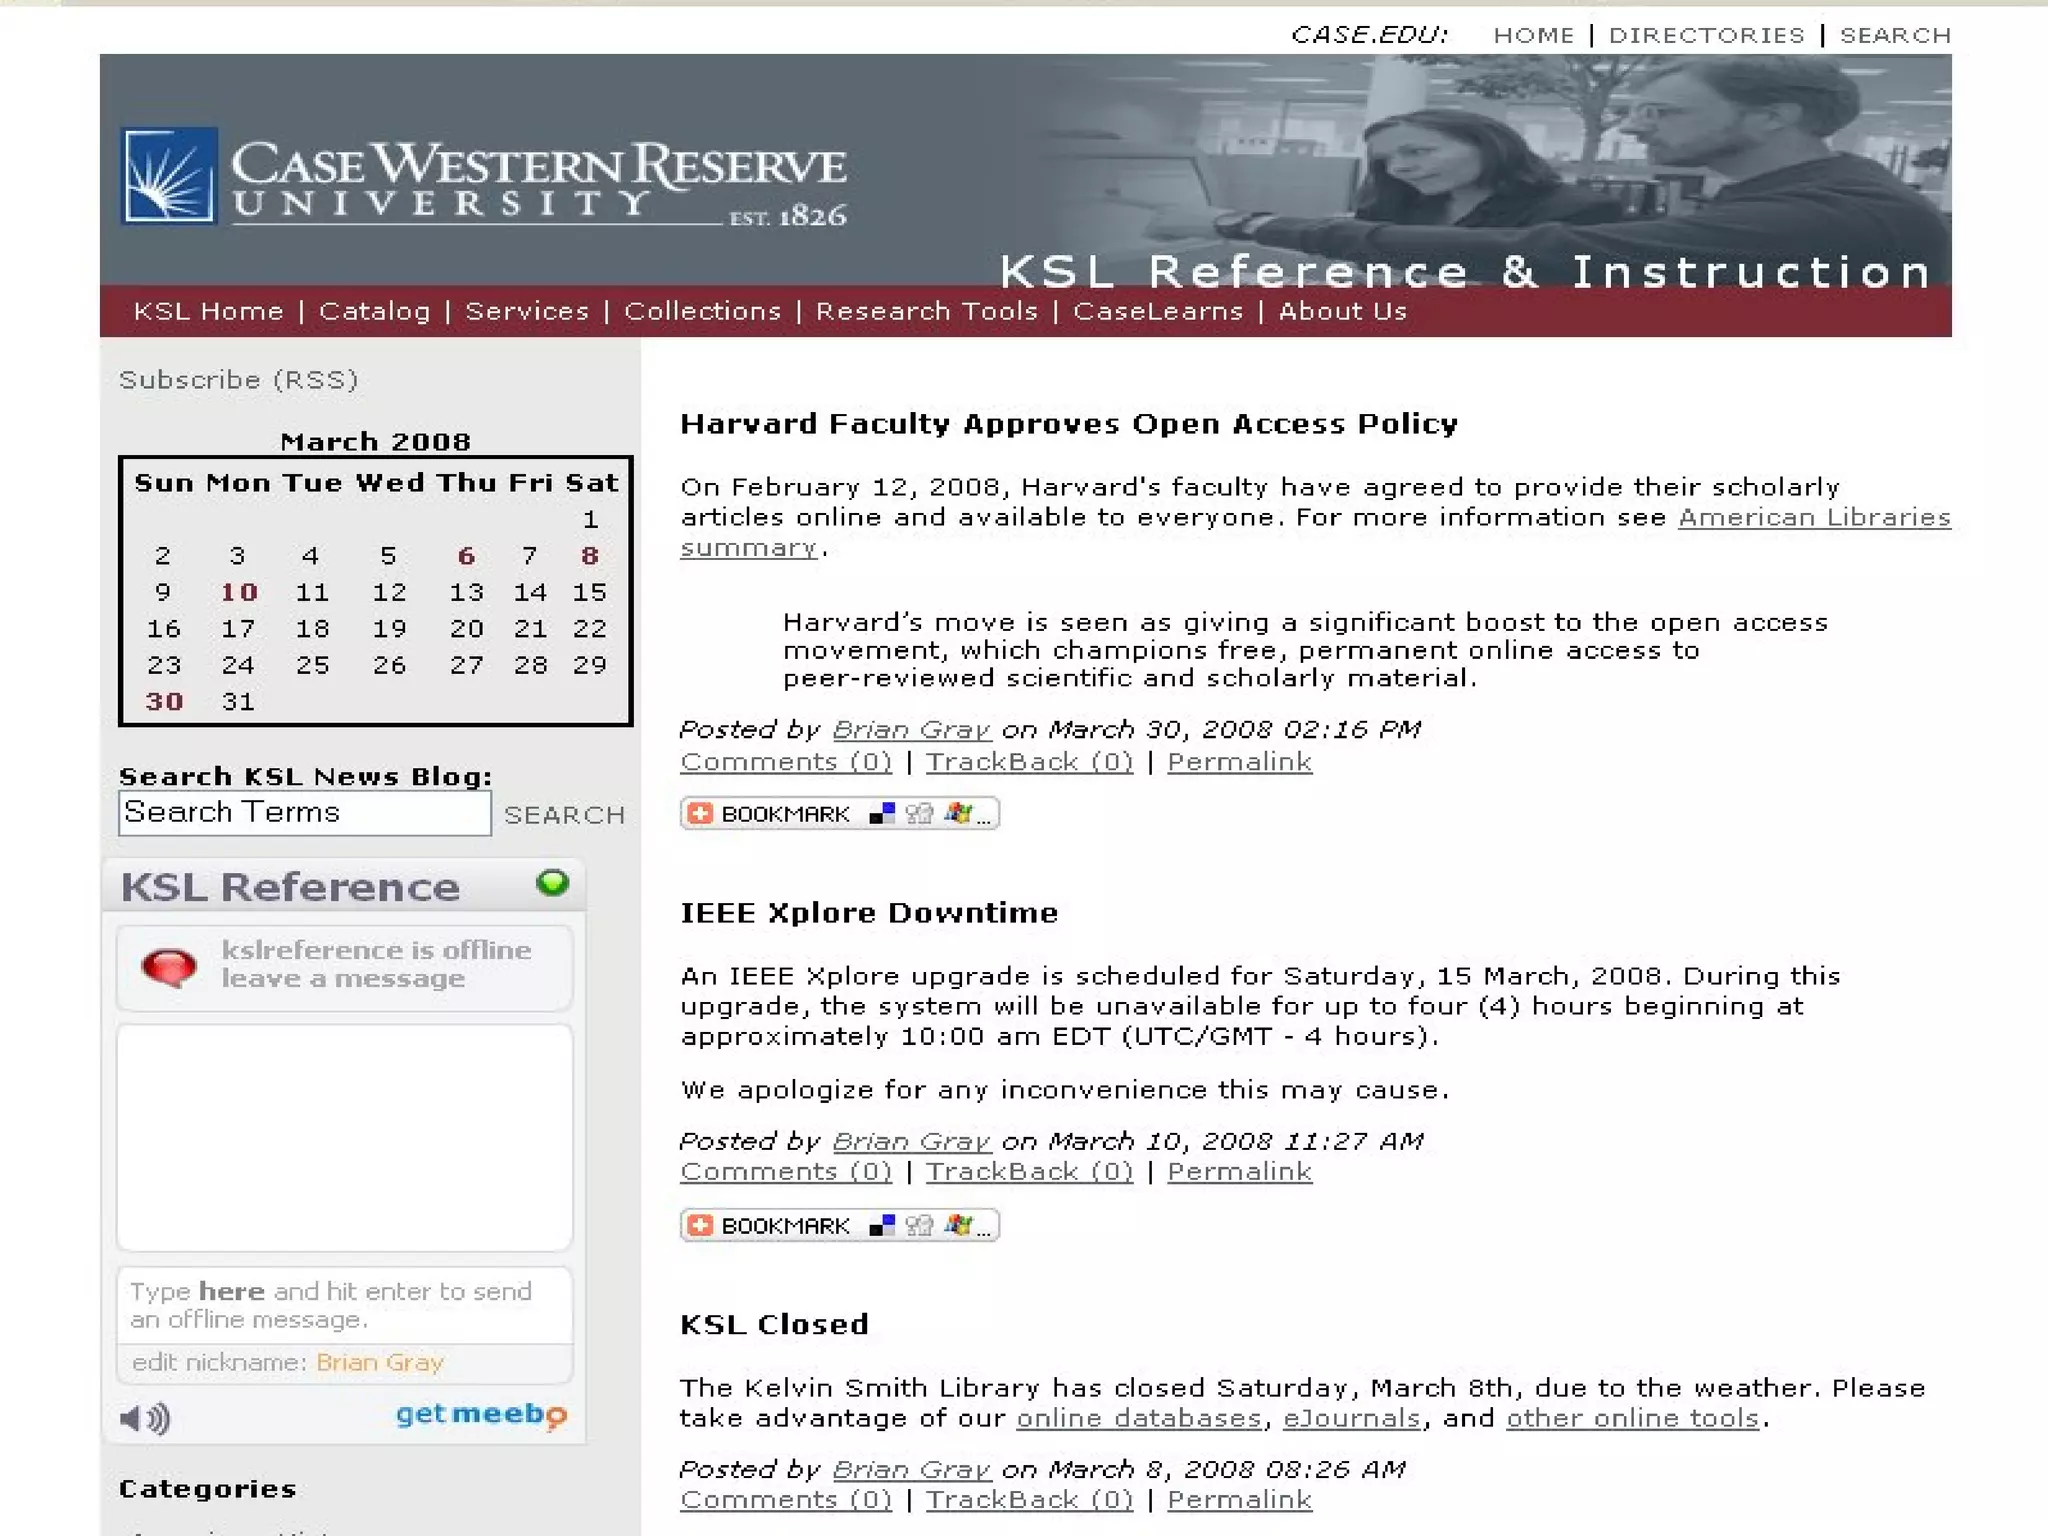Select March 10 in the calendar
Viewport: 2048px width, 1536px height.
tap(239, 592)
